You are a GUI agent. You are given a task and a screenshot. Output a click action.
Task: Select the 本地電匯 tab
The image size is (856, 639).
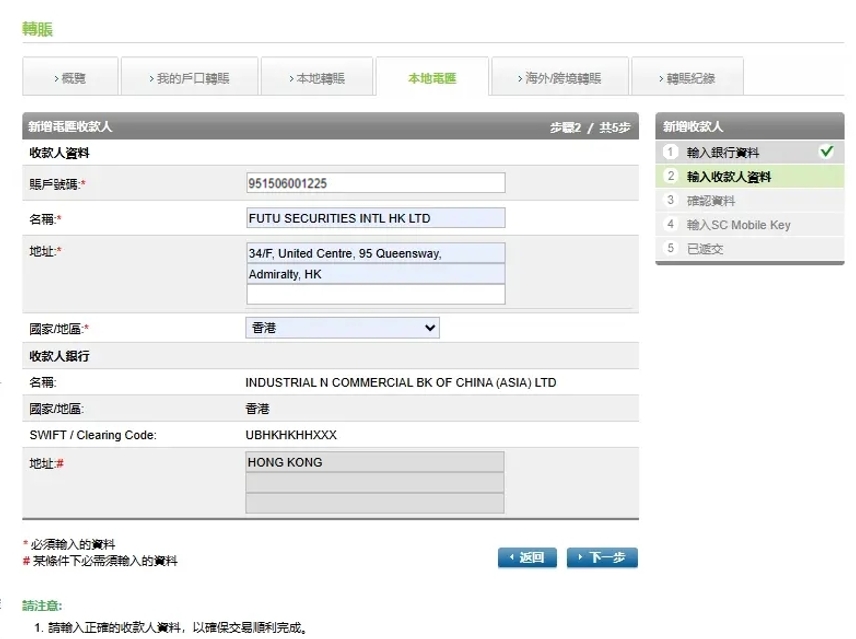[x=432, y=77]
